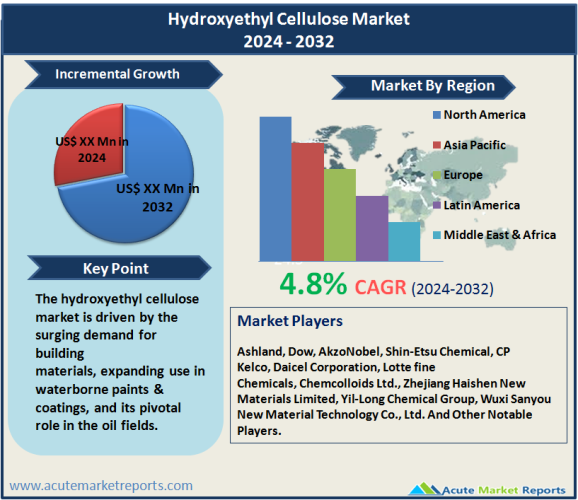
Task: Click the "New Material Technology Co." line
Action: pos(384,415)
